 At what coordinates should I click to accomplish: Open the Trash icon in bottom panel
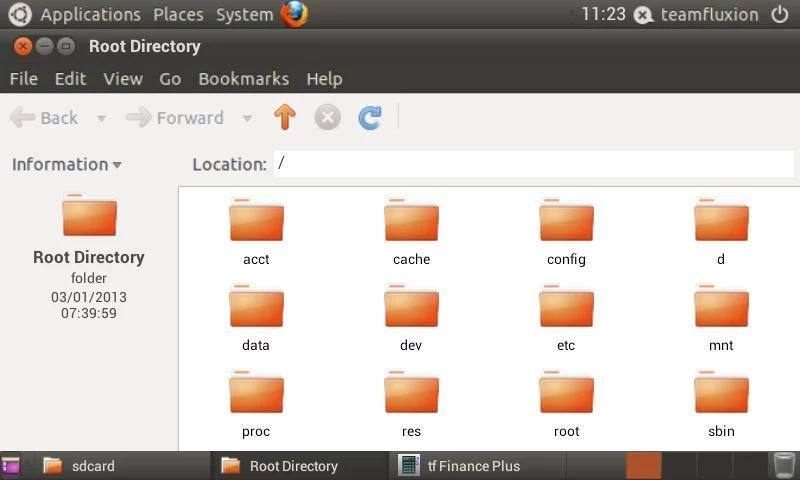(785, 465)
